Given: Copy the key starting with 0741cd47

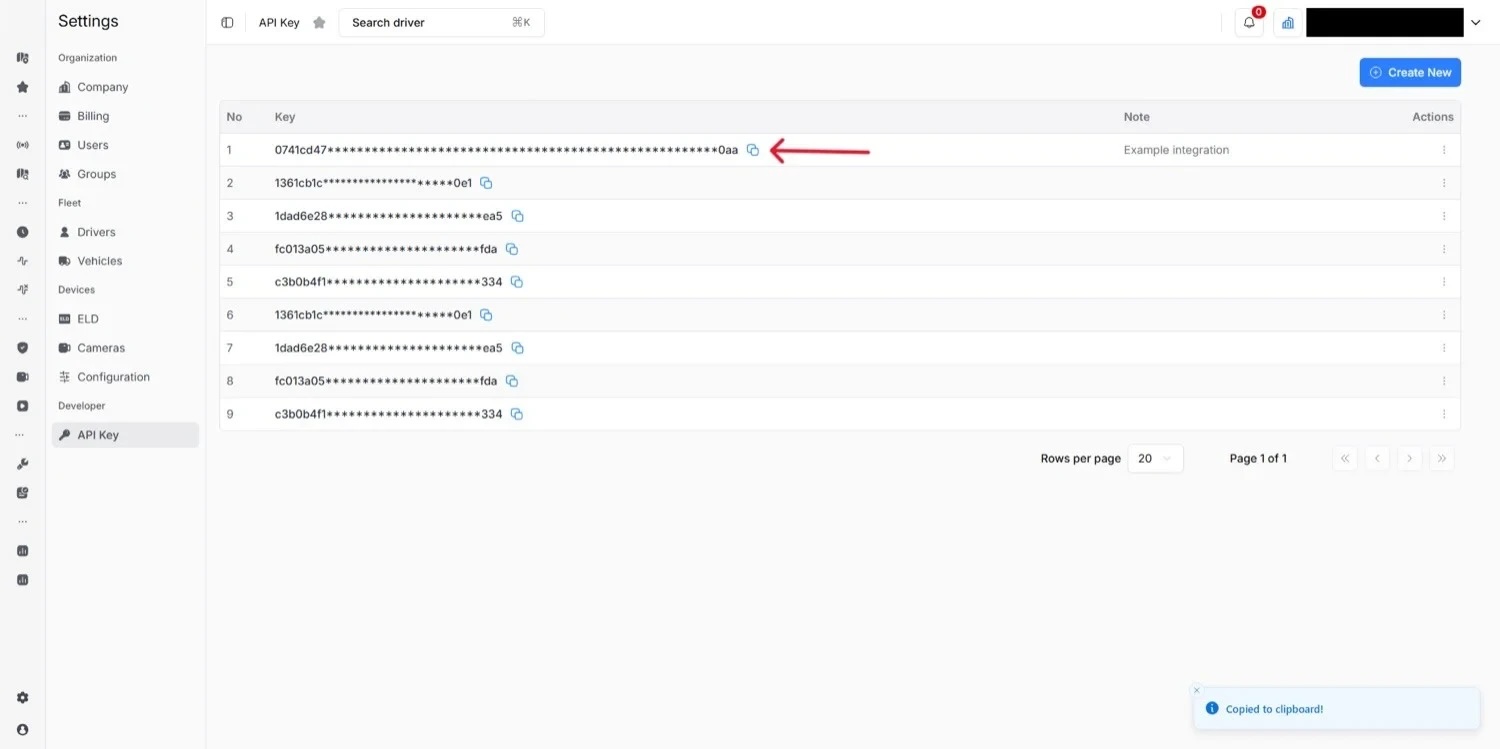Looking at the screenshot, I should pyautogui.click(x=753, y=150).
